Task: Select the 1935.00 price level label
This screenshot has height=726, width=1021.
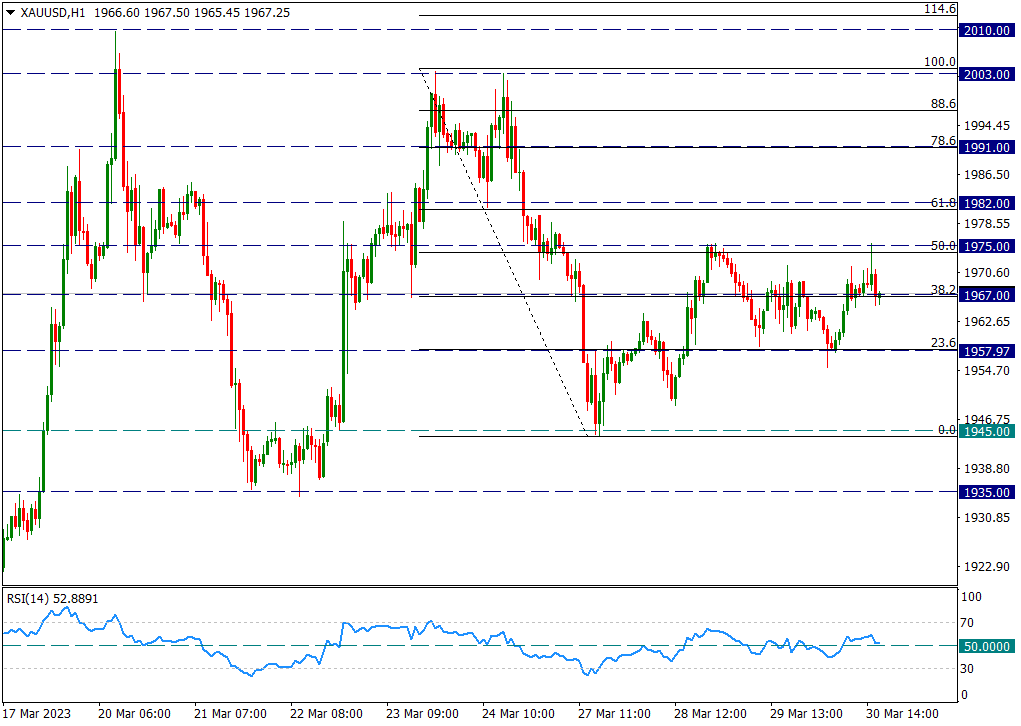Action: pyautogui.click(x=987, y=492)
